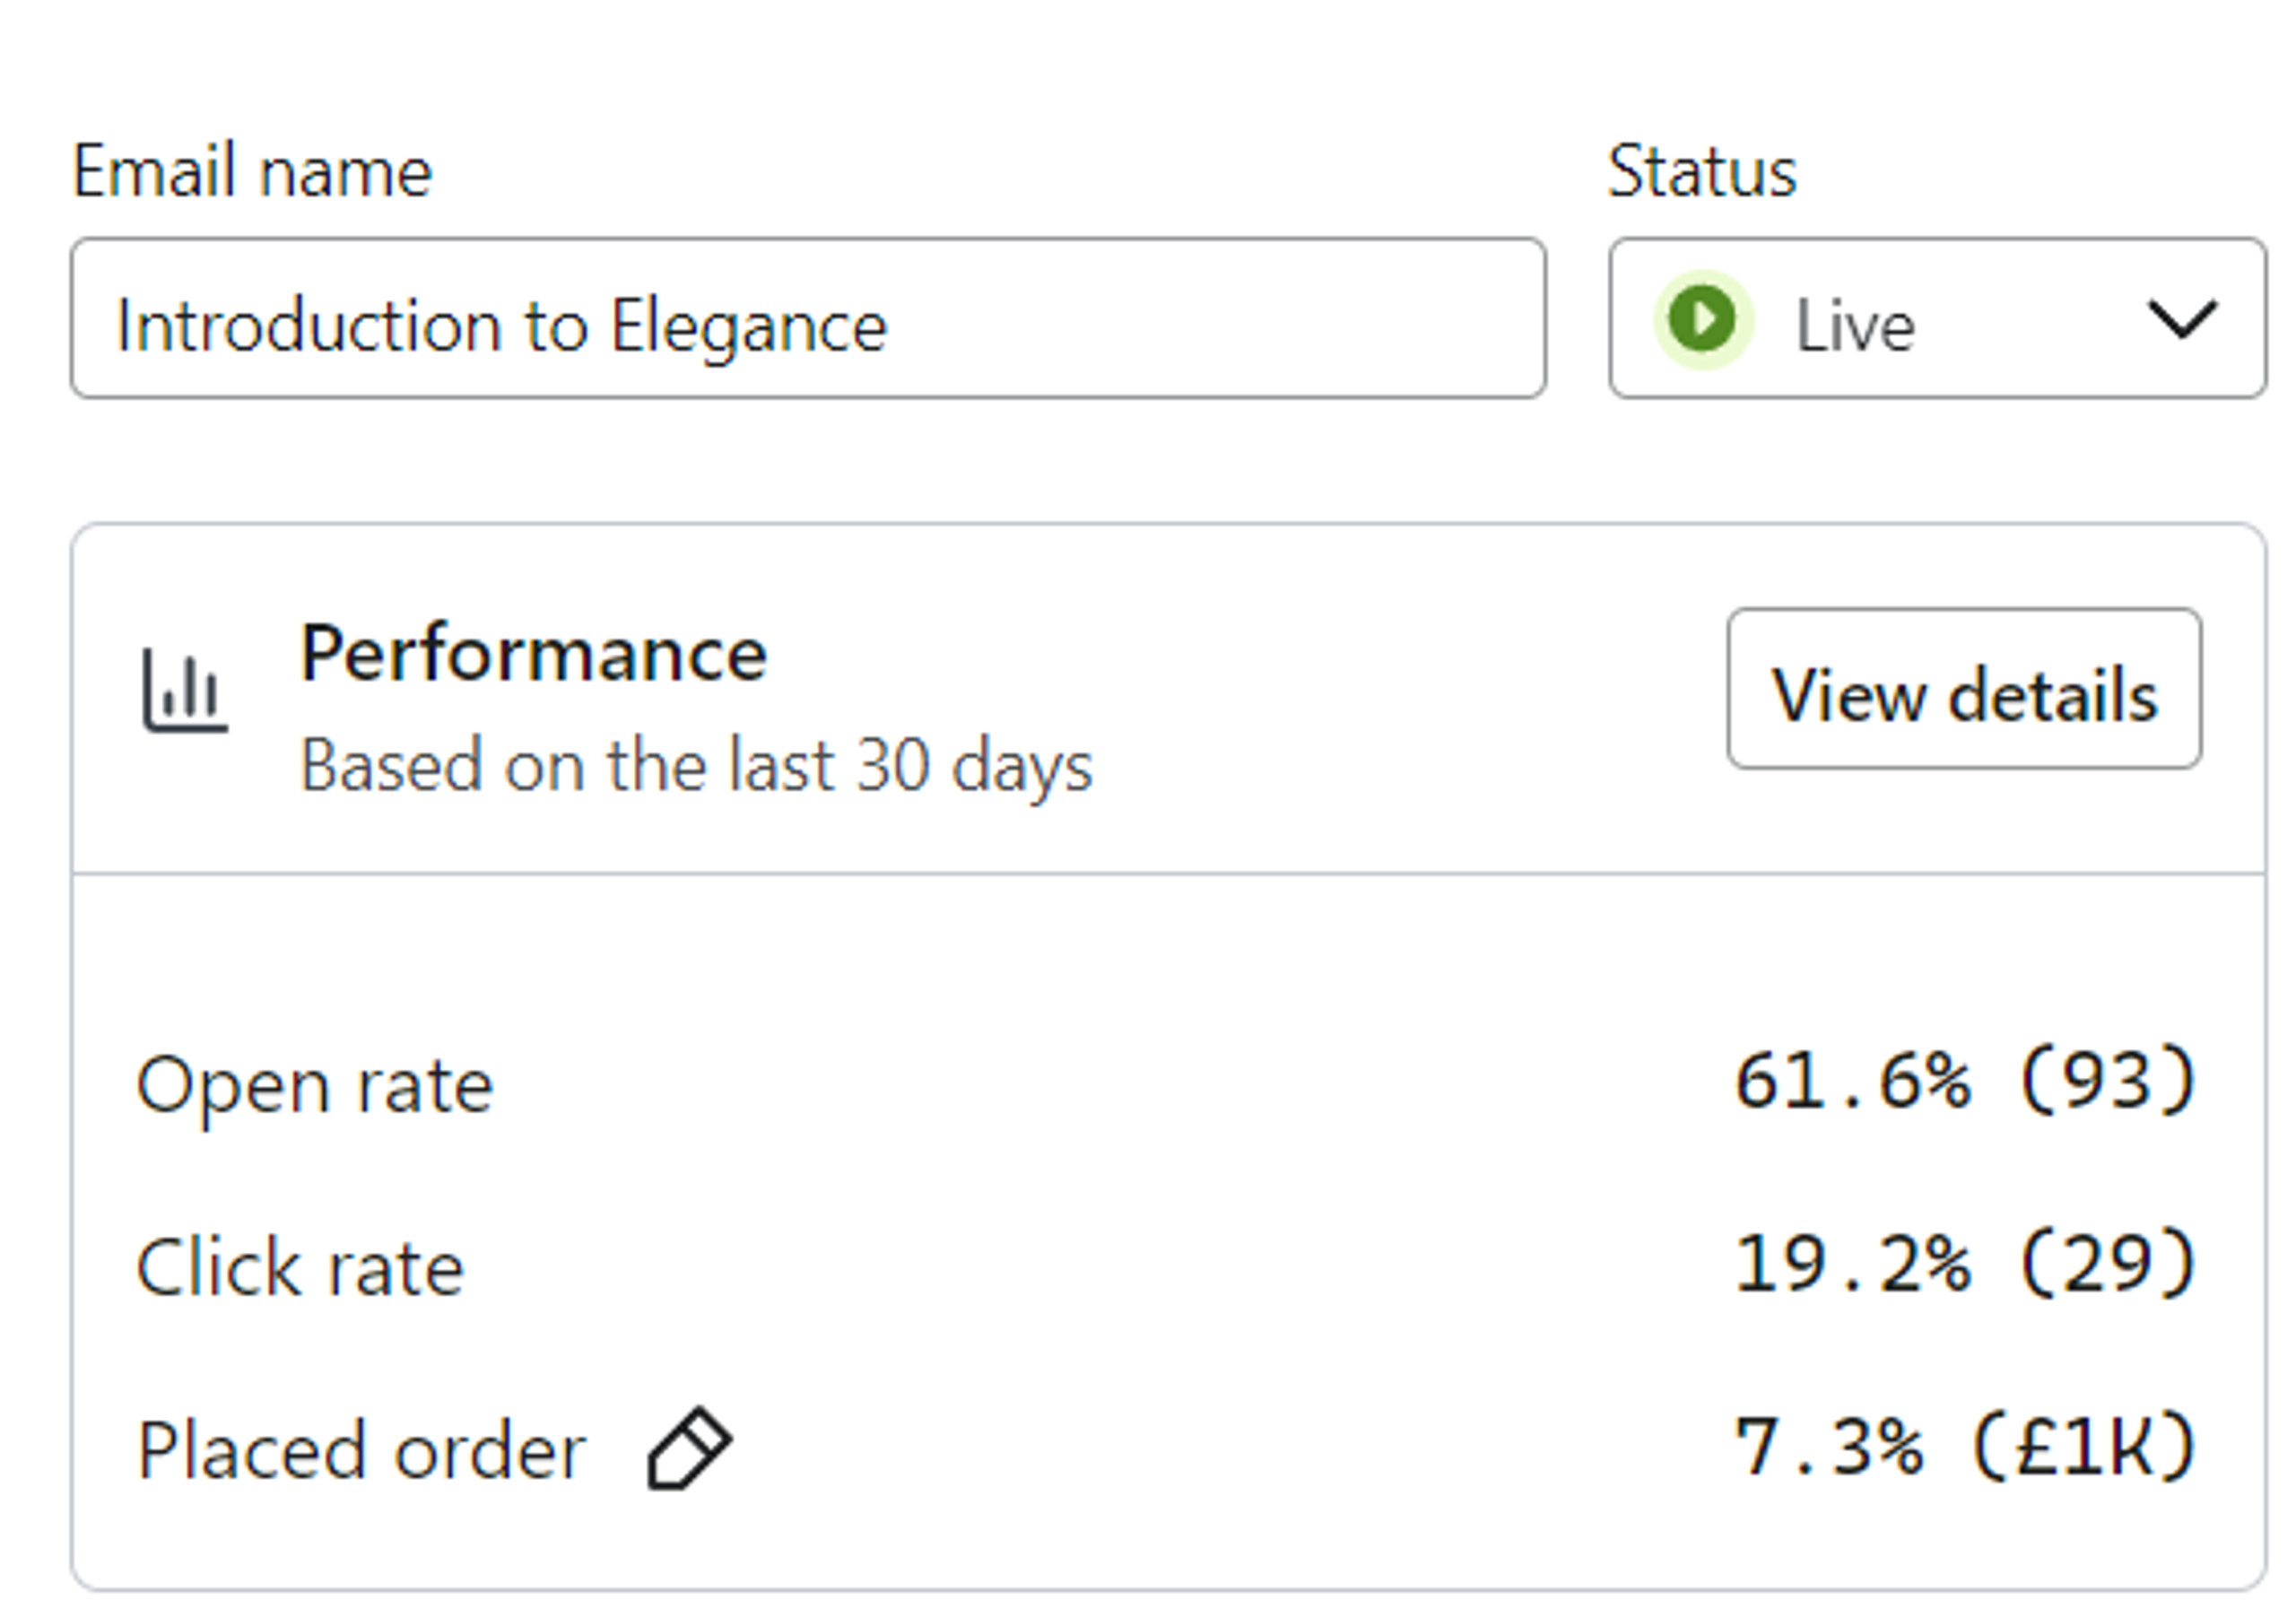The height and width of the screenshot is (1600, 2296).
Task: Expand the Status dropdown chevron arrow
Action: coord(2181,320)
